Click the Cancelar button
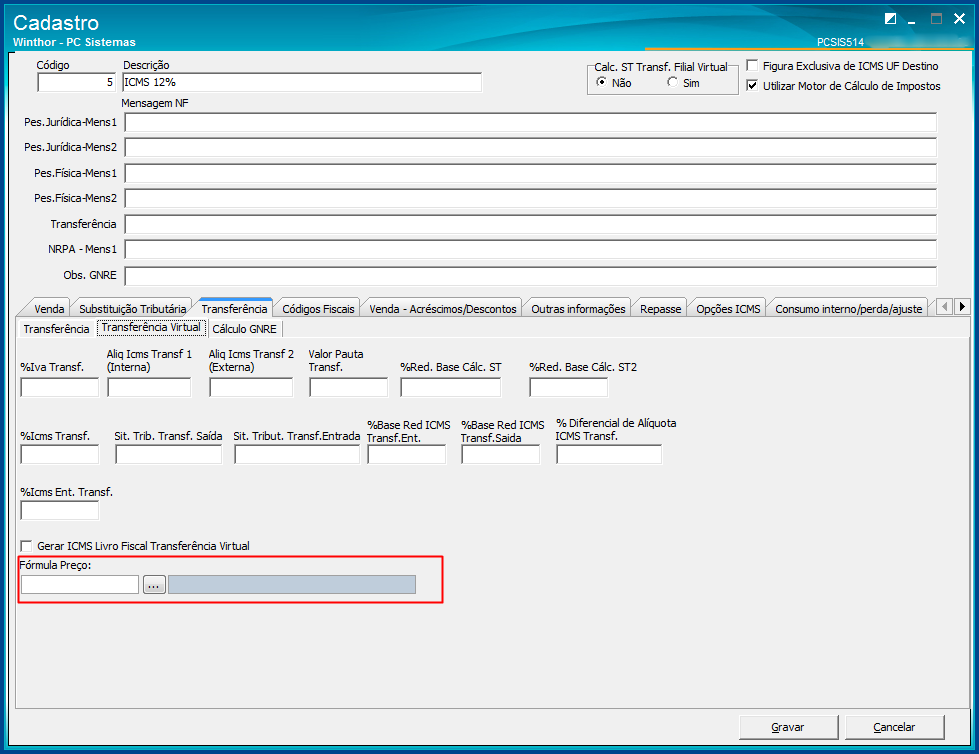The width and height of the screenshot is (979, 754). click(x=894, y=727)
